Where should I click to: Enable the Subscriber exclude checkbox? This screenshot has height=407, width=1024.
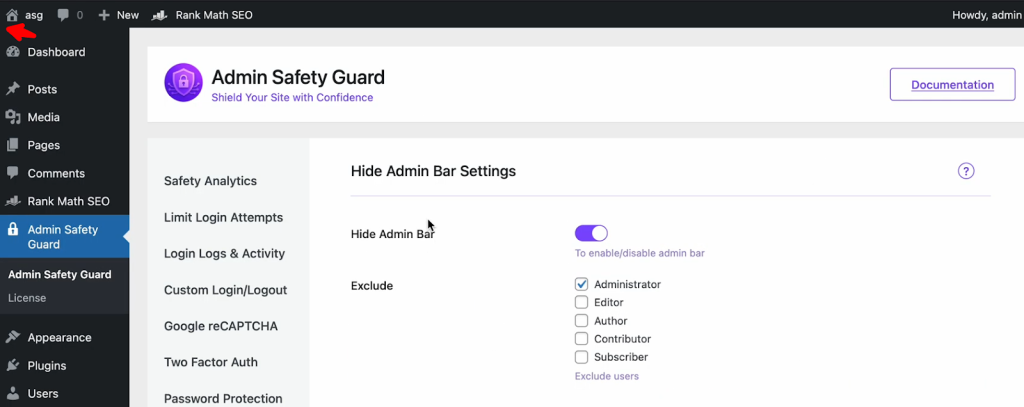581,357
